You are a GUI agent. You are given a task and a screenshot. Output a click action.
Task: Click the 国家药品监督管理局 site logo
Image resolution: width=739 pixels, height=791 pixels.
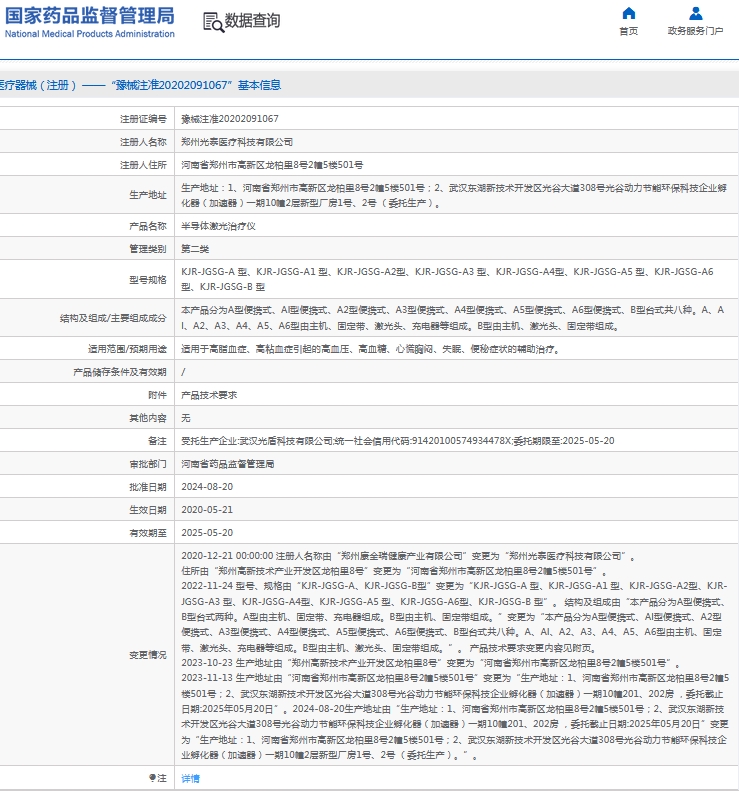click(x=90, y=22)
